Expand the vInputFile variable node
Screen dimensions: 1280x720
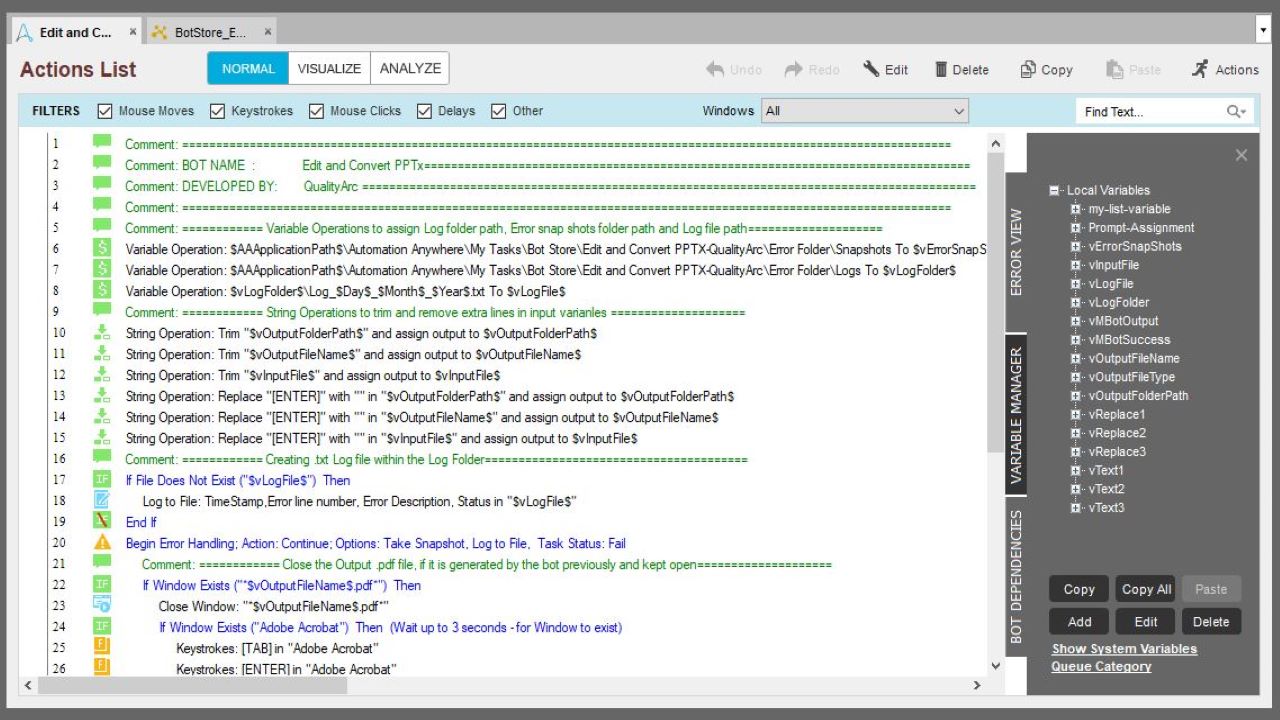(x=1076, y=265)
